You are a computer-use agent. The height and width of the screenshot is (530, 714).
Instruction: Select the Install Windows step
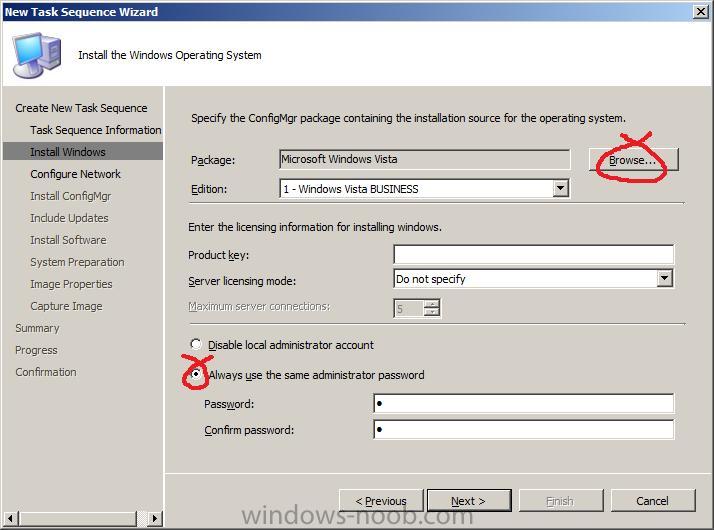[82, 152]
